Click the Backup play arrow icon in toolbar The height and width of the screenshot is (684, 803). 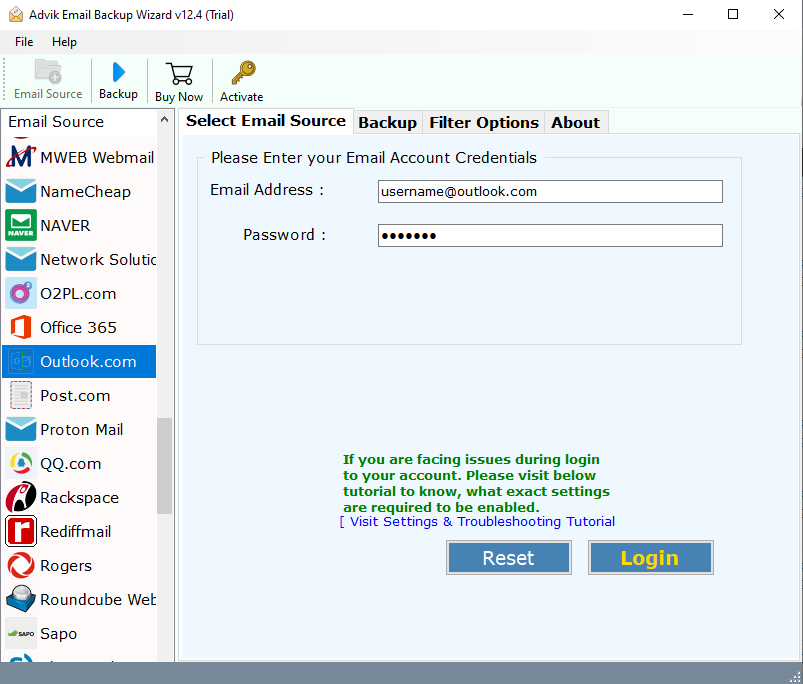pyautogui.click(x=118, y=72)
